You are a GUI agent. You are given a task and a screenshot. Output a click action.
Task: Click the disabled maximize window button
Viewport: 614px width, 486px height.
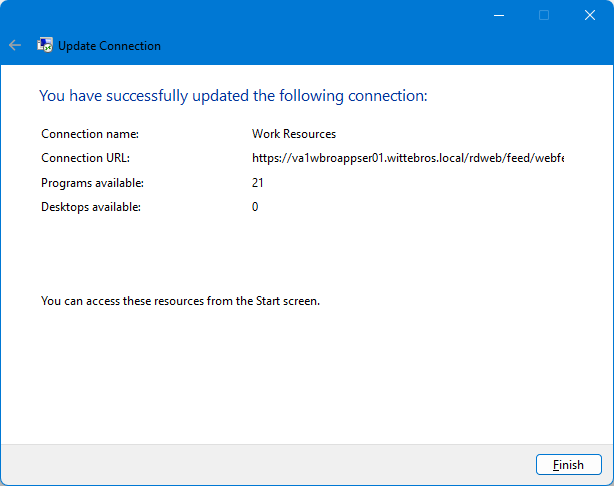coord(544,15)
